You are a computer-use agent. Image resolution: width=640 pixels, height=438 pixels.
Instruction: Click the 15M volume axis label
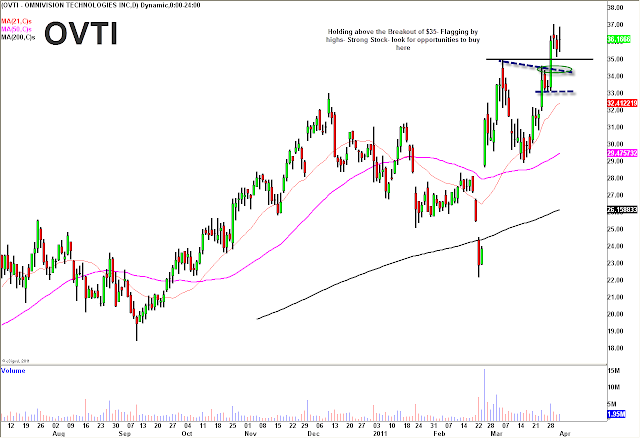pos(614,371)
